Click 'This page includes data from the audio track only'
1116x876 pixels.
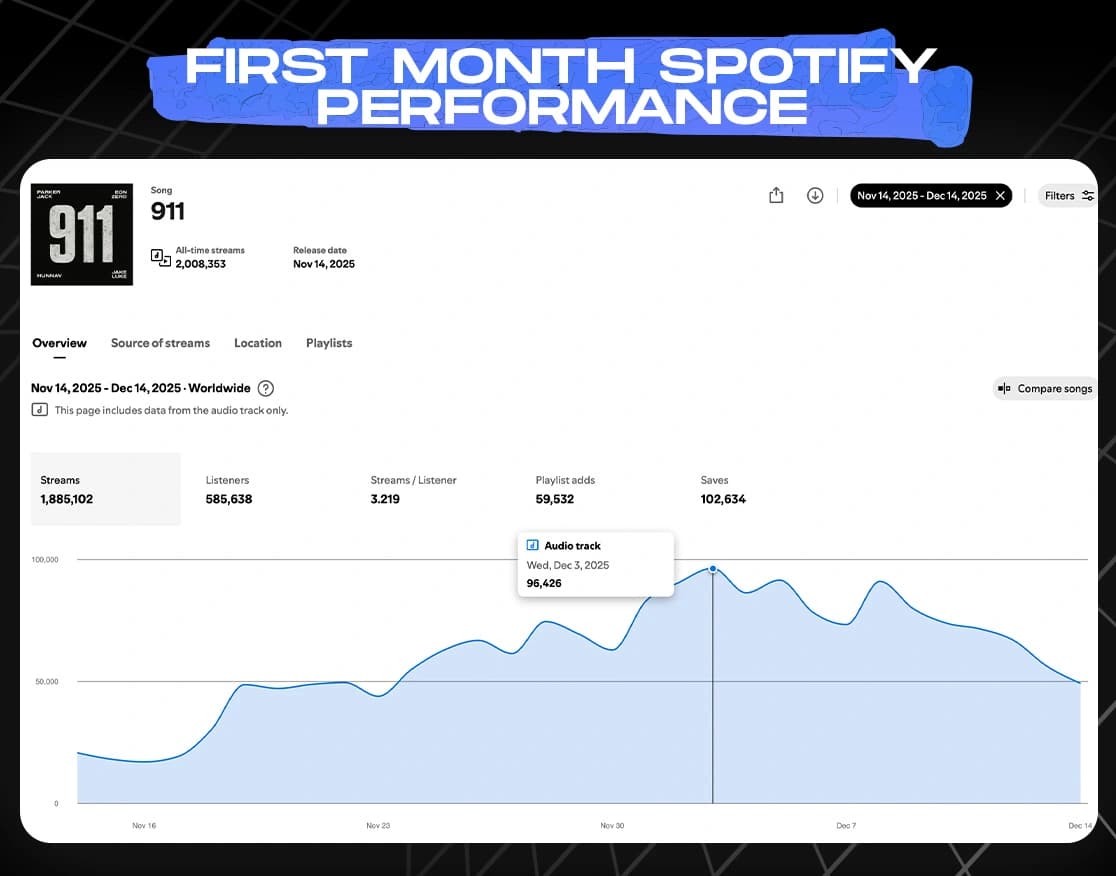172,410
